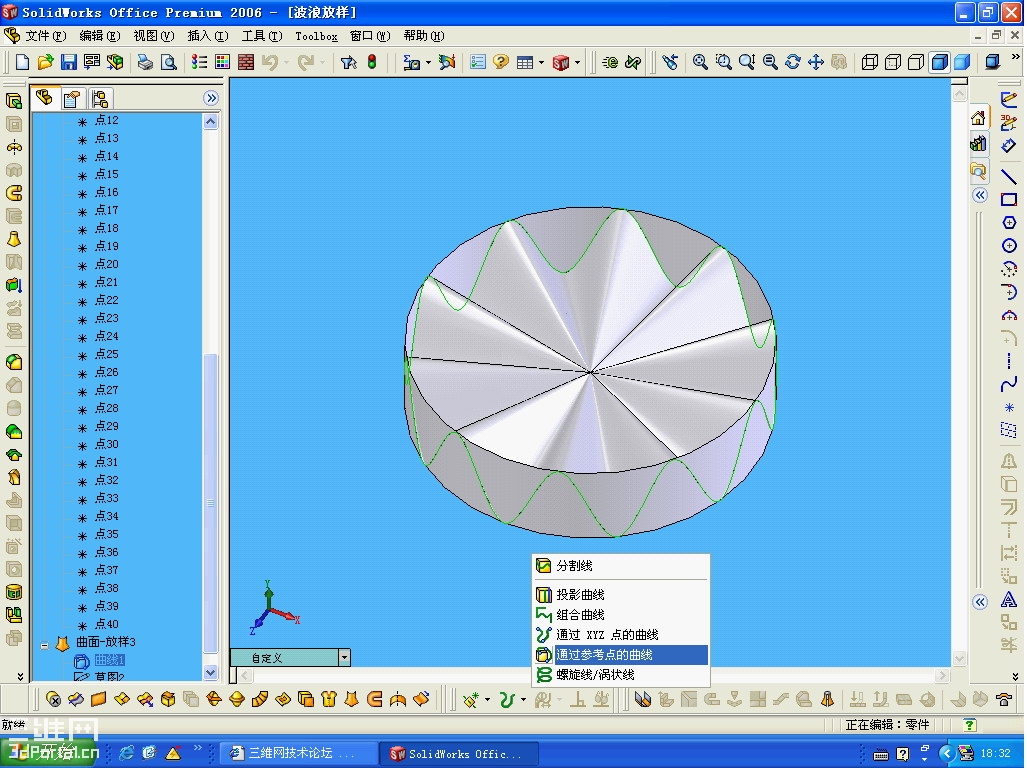Select 曲线1 under 曲面-放样3
The height and width of the screenshot is (768, 1027).
pos(109,660)
